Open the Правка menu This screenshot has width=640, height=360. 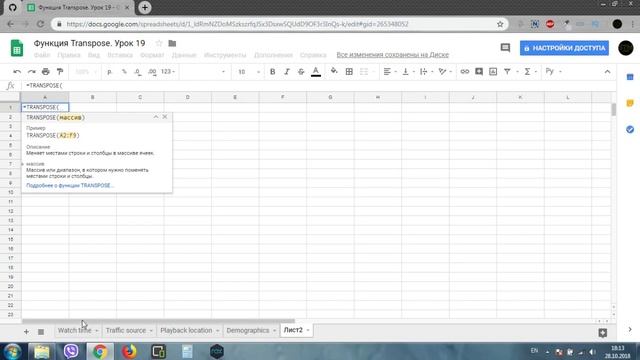click(69, 55)
